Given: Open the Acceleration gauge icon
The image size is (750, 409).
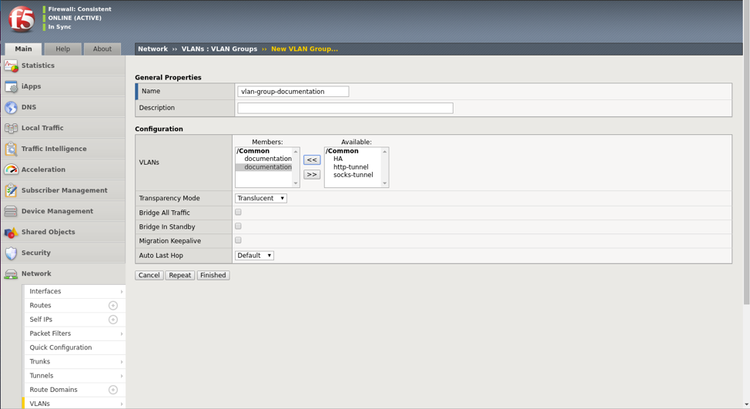Looking at the screenshot, I should point(11,169).
